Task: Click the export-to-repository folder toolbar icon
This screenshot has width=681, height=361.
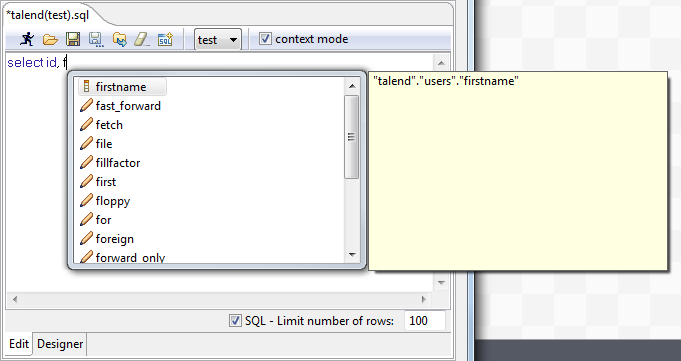Action: tap(119, 40)
